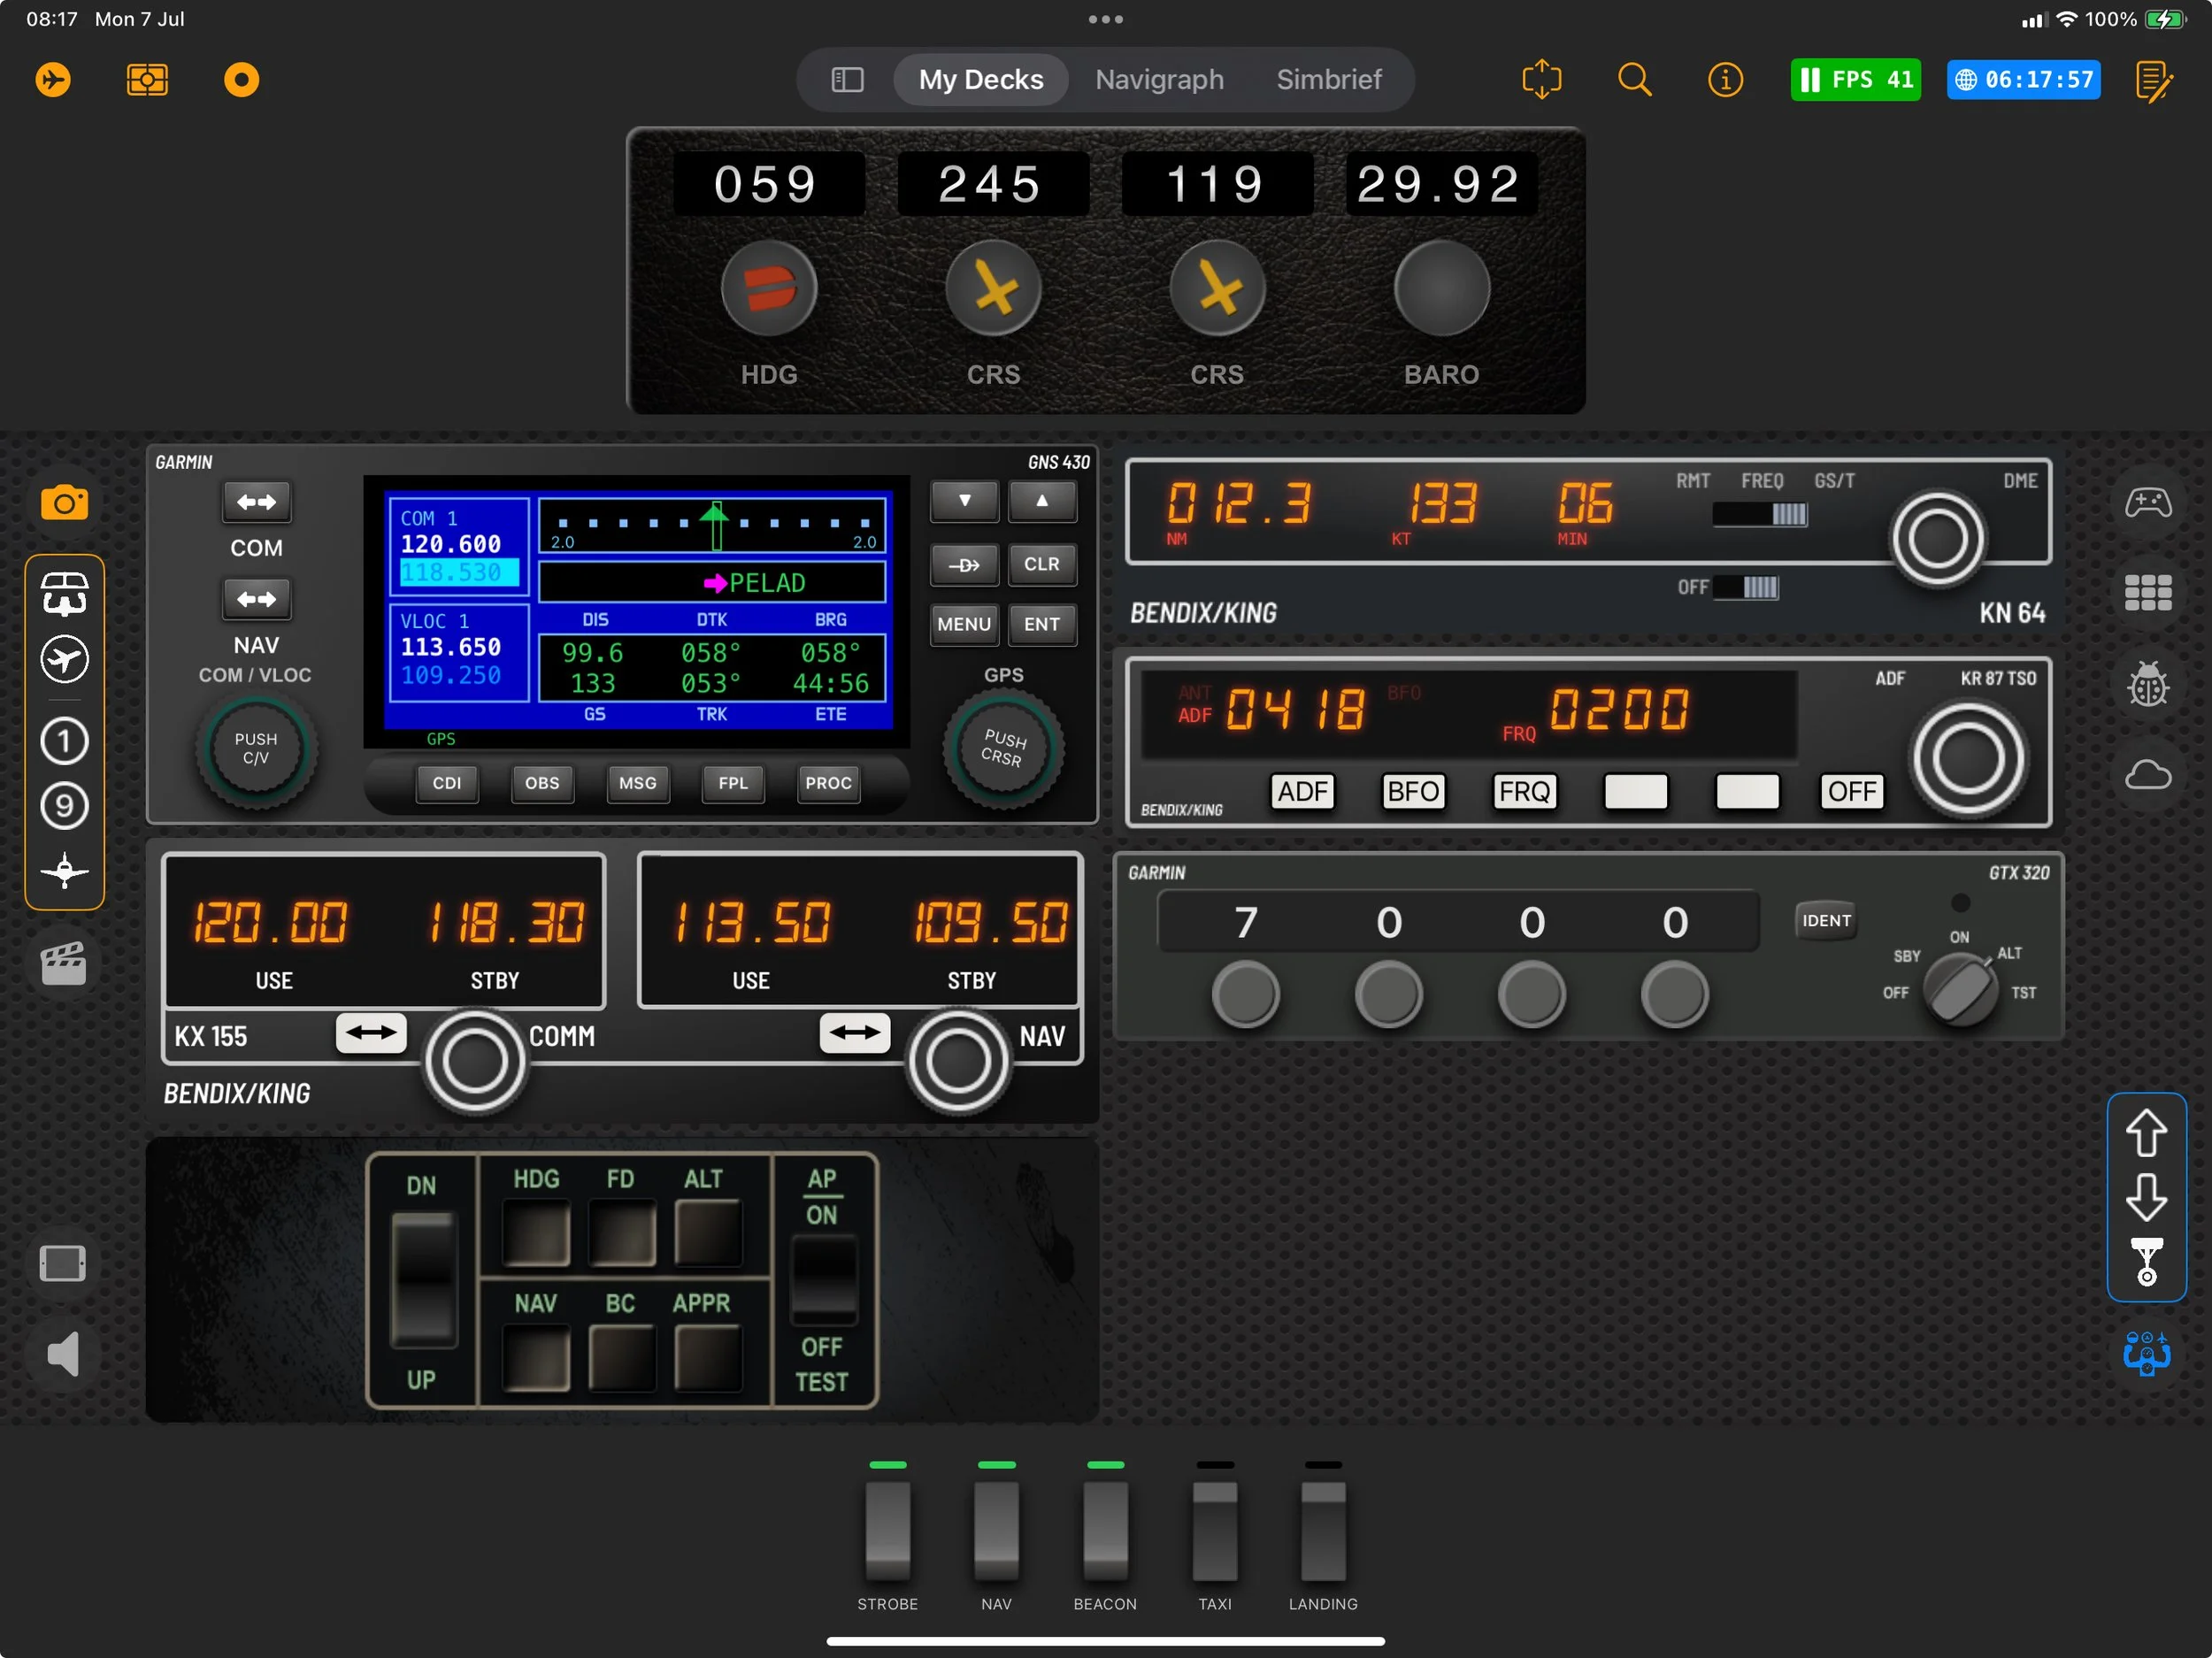The image size is (2212, 1658).
Task: Switch to the Simbrief tab
Action: 1328,80
